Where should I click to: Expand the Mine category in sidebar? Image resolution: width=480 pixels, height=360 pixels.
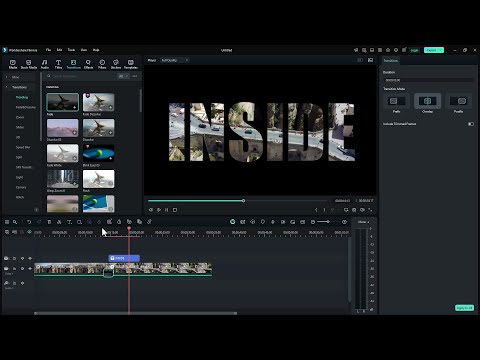tap(6, 77)
